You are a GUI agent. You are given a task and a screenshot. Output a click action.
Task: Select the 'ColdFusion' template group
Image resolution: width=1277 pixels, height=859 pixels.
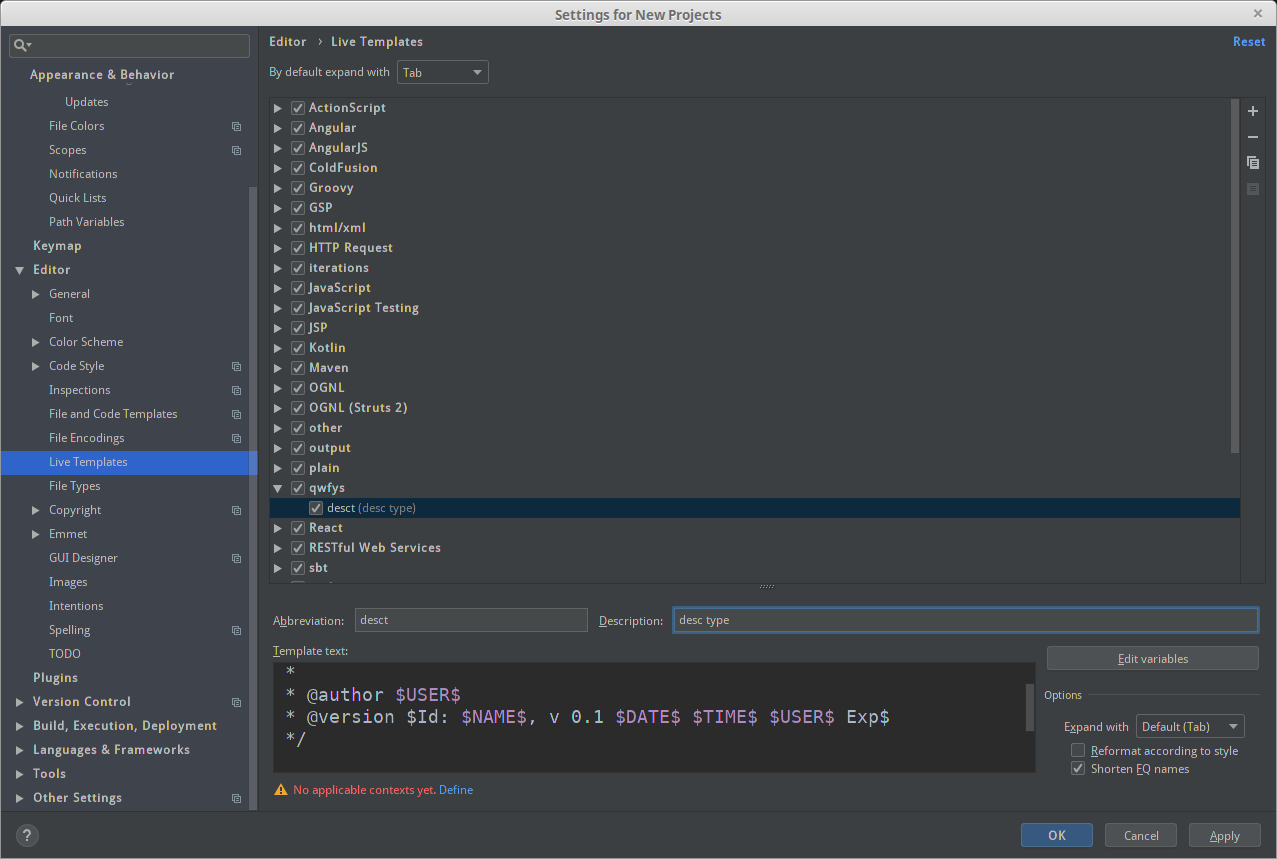point(343,168)
